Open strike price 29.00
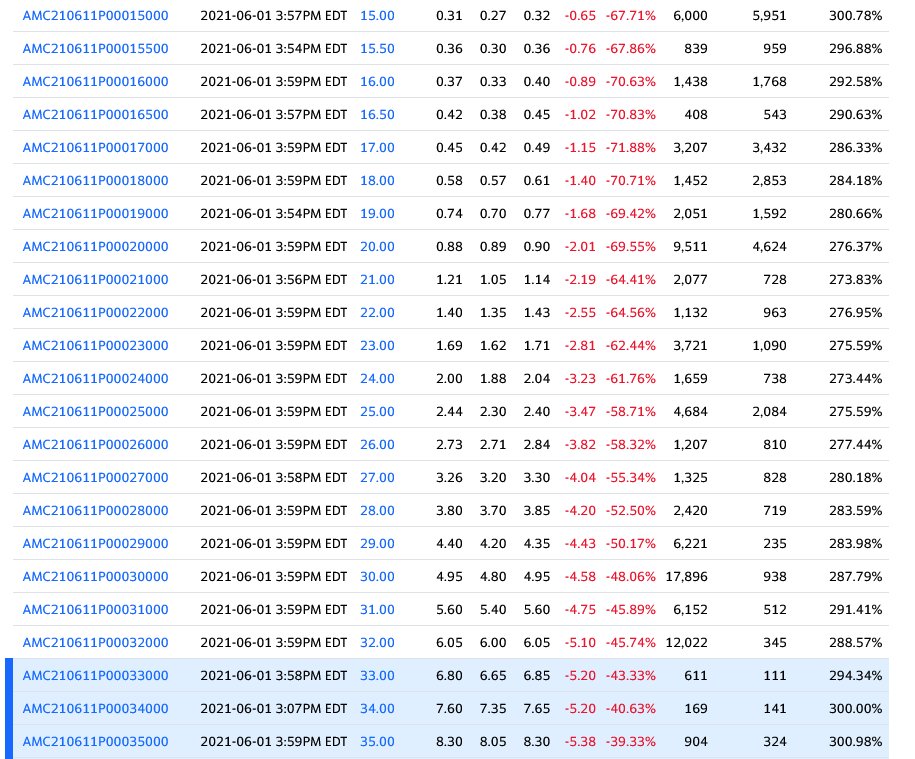 [377, 543]
